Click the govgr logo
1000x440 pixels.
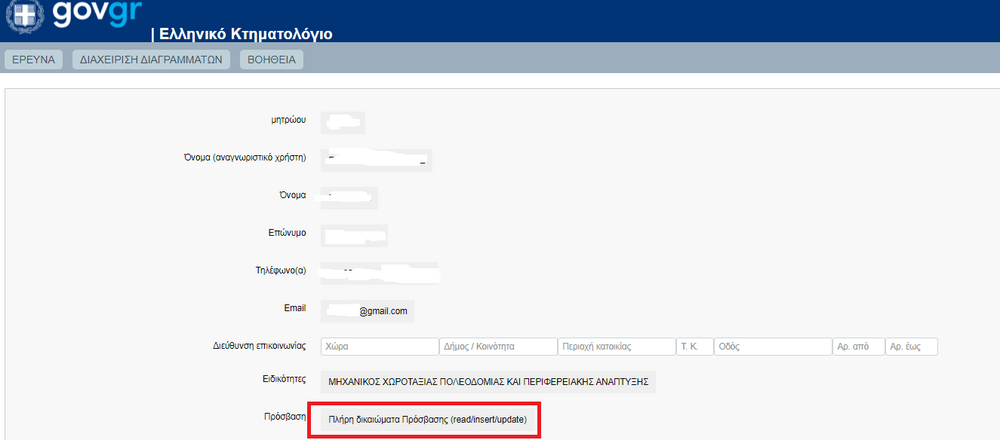point(95,16)
